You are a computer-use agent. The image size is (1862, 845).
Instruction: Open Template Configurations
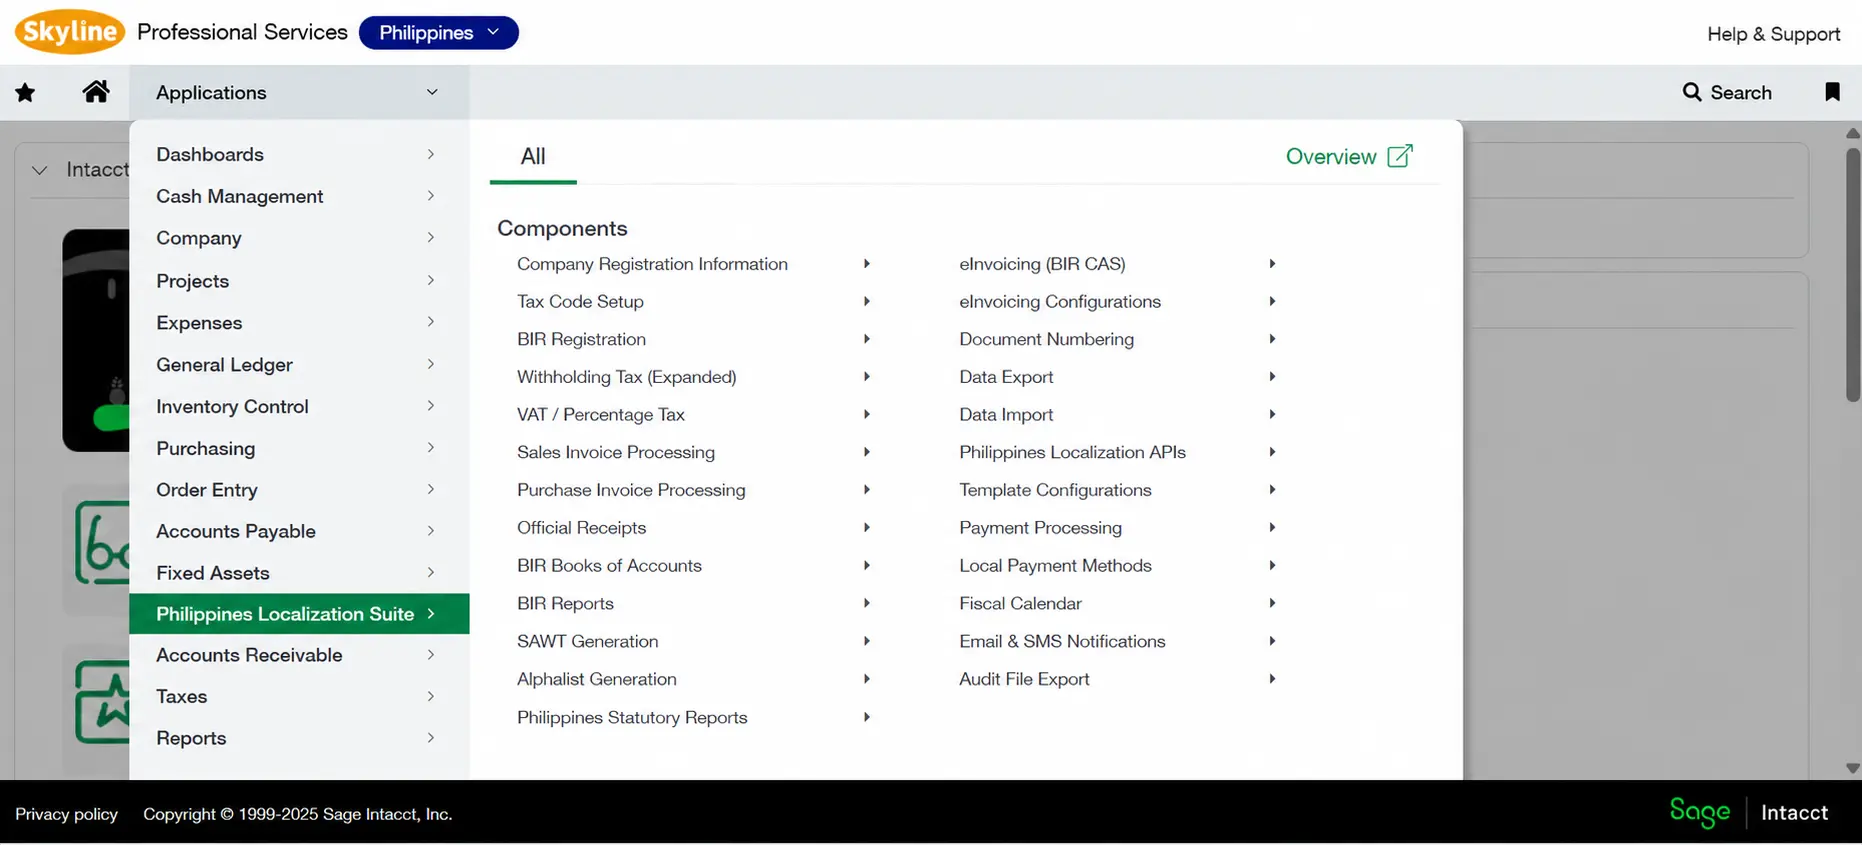point(1056,490)
